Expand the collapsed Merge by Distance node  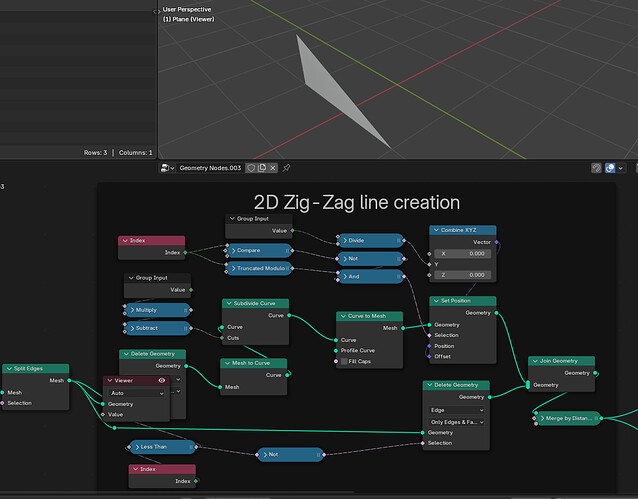tap(542, 418)
